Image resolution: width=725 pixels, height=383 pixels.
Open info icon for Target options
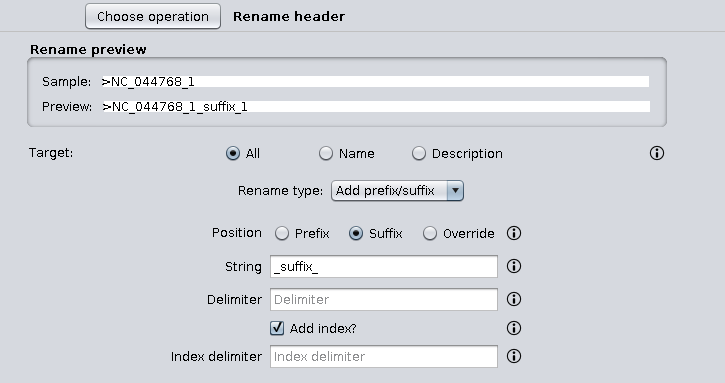click(x=657, y=153)
